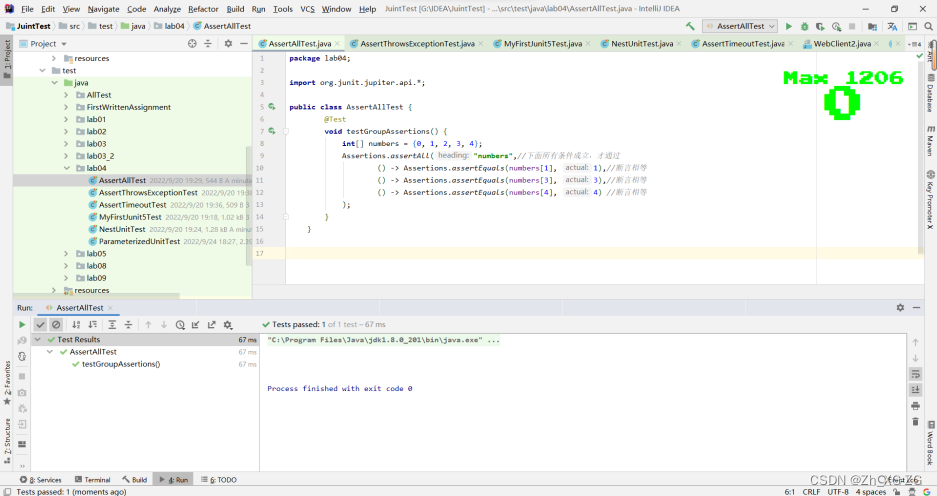Rerun tests with green play icon in Run panel
The width and height of the screenshot is (937, 496).
pos(22,324)
